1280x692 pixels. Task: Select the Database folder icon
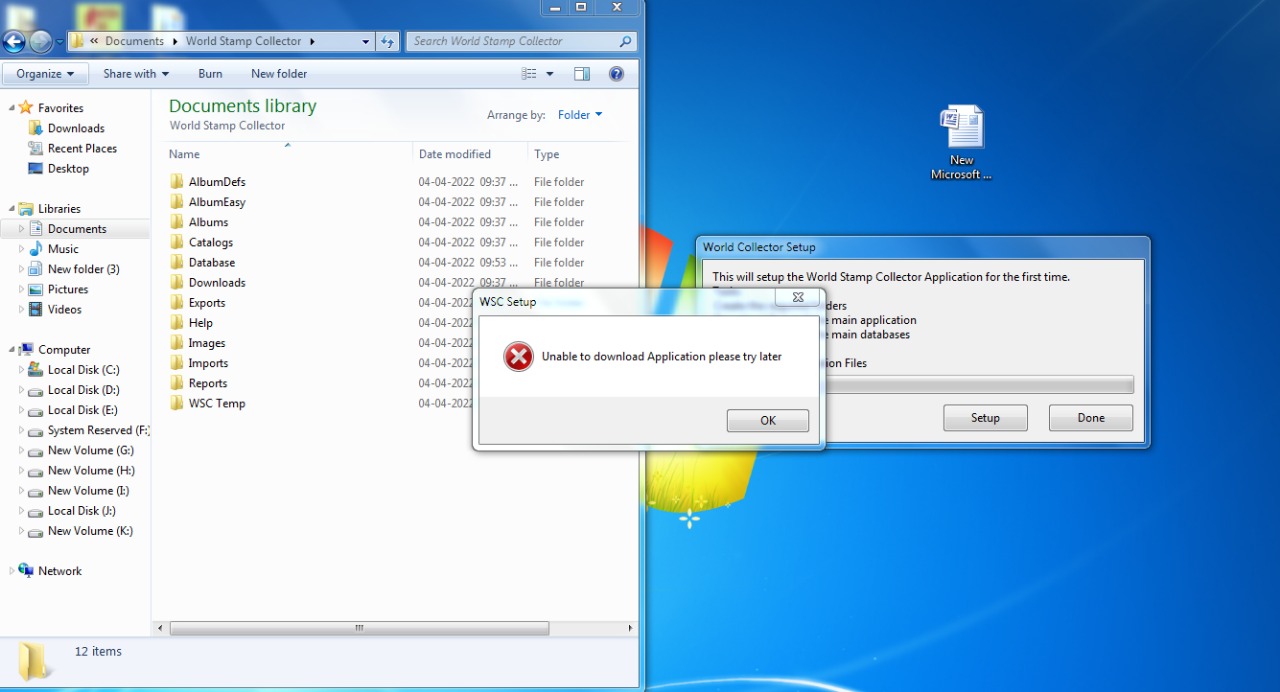click(x=177, y=262)
